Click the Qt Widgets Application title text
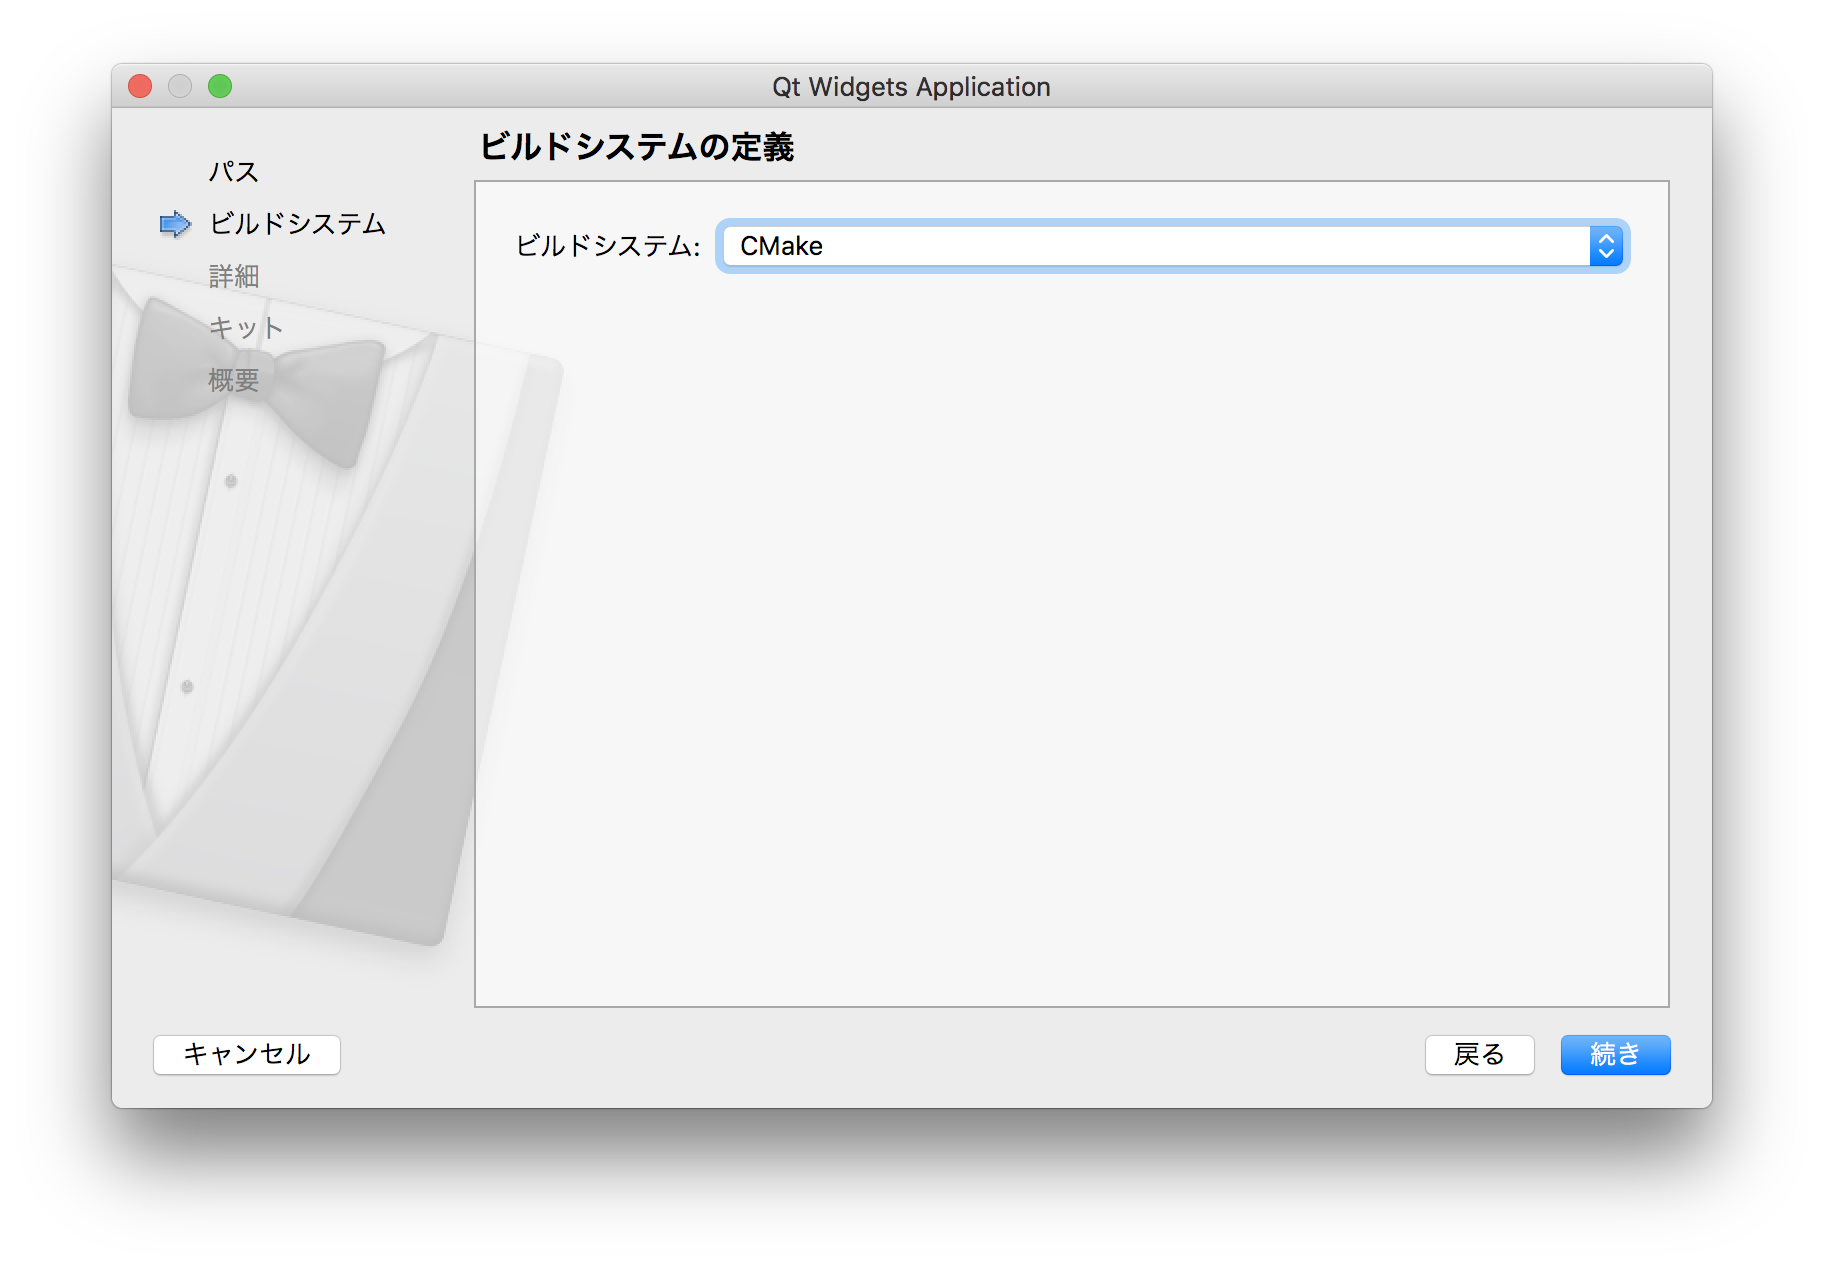Image resolution: width=1824 pixels, height=1268 pixels. [x=911, y=87]
